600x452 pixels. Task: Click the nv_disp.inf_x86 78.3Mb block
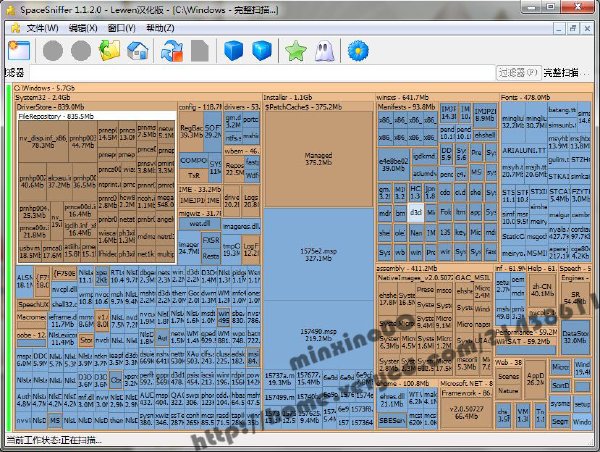coord(44,141)
